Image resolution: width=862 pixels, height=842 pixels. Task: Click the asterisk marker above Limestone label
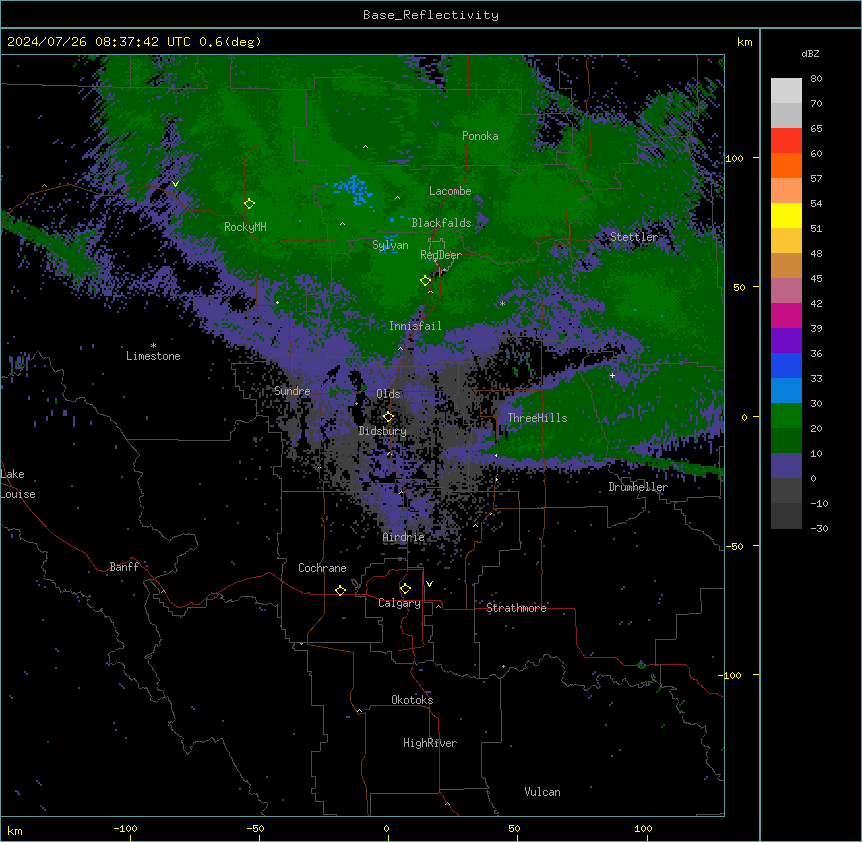pyautogui.click(x=153, y=346)
